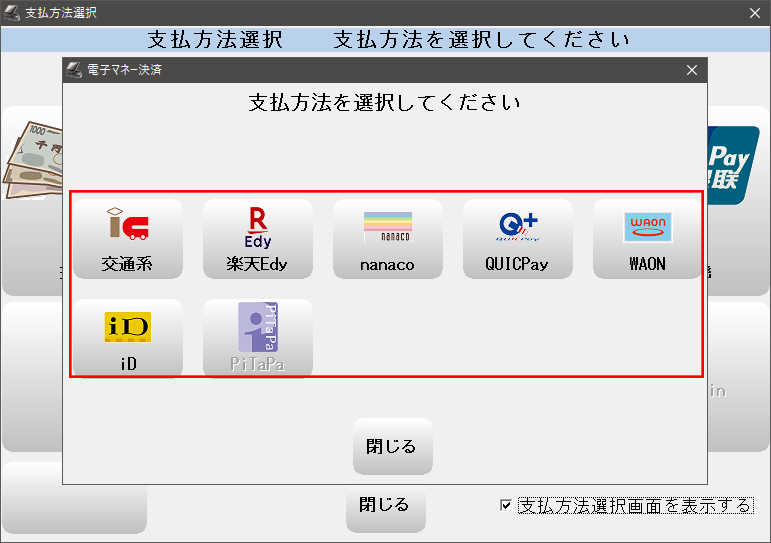Image resolution: width=771 pixels, height=543 pixels.
Task: Choose 楽天Edy as payment method
Action: click(257, 239)
